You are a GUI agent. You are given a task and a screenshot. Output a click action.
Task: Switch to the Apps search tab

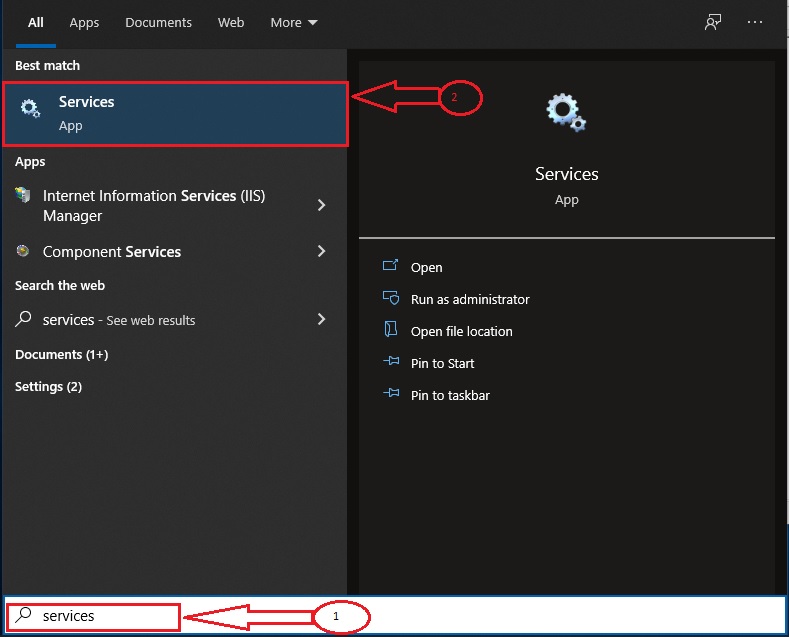point(84,23)
